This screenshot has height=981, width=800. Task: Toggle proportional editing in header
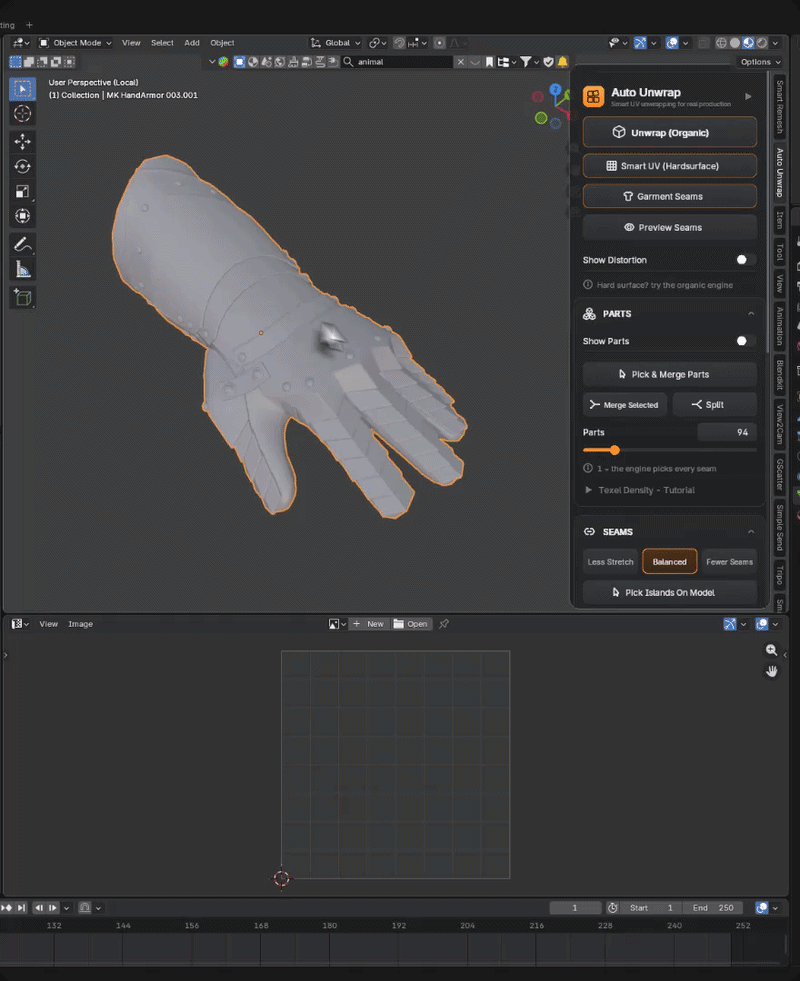click(x=440, y=43)
